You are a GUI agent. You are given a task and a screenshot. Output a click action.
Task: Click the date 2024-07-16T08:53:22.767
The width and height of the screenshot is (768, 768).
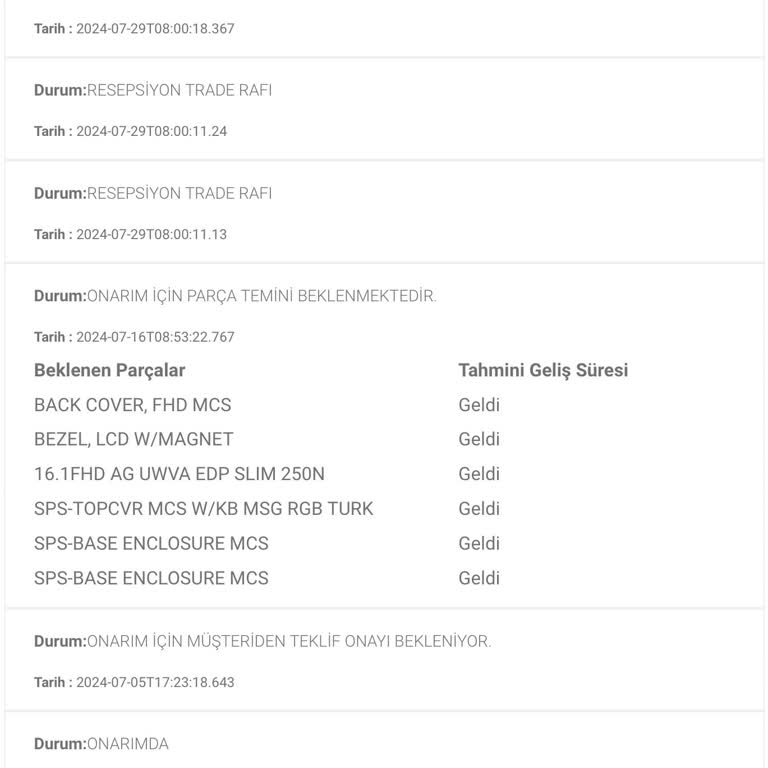coord(155,337)
